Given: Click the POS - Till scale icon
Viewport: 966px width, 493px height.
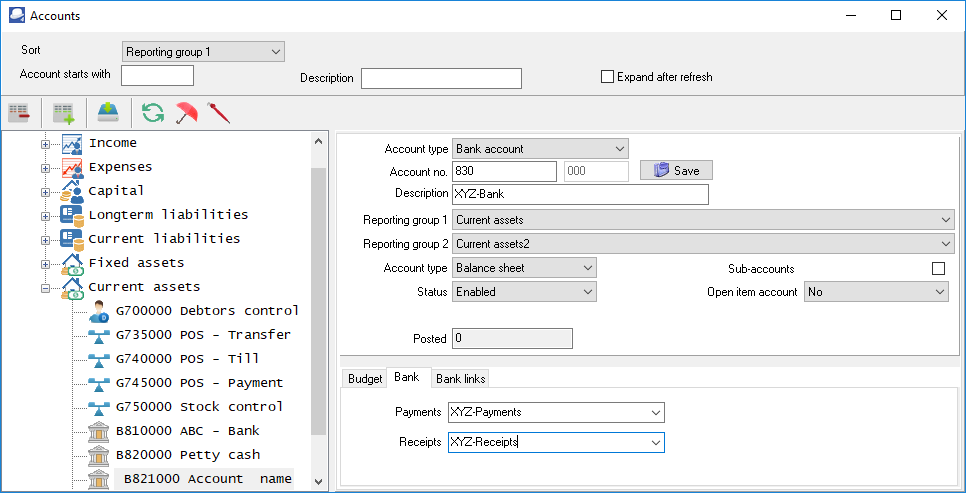Looking at the screenshot, I should tap(99, 360).
